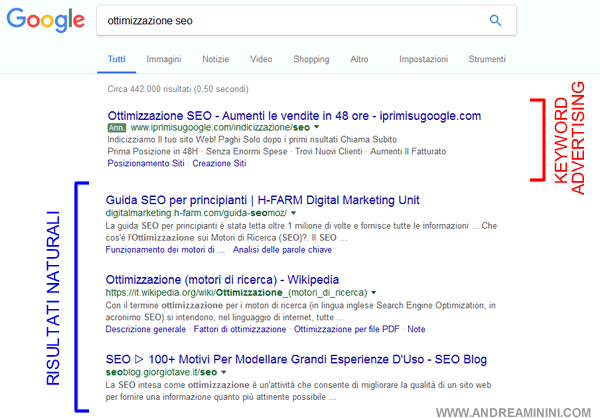Switch to the Immagini tab
The height and width of the screenshot is (418, 600).
click(x=163, y=60)
